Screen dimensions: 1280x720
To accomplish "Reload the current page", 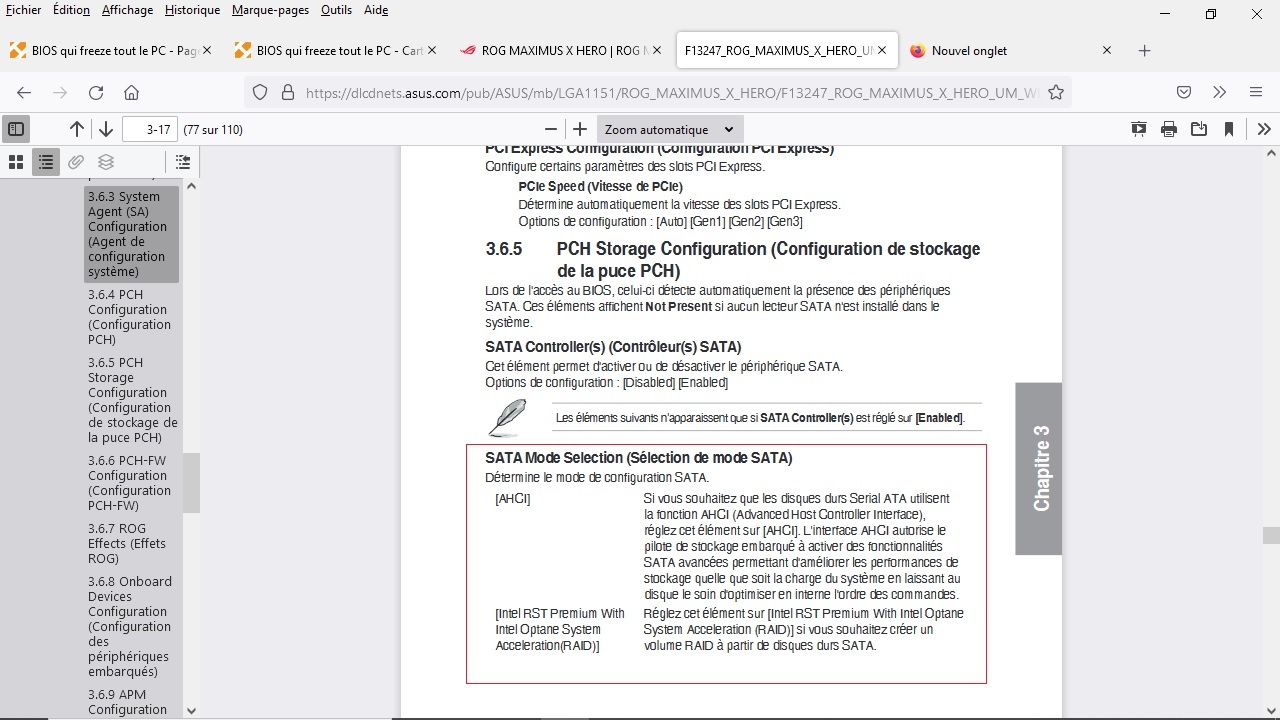I will [96, 92].
